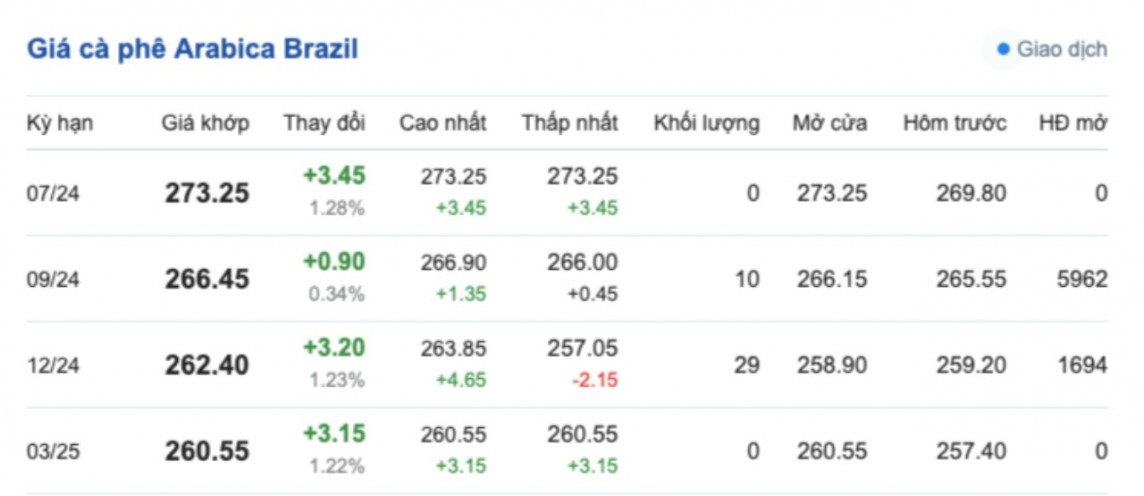This screenshot has height=496, width=1144.
Task: Click the blue Giao dịch status dot
Action: pos(1003,49)
